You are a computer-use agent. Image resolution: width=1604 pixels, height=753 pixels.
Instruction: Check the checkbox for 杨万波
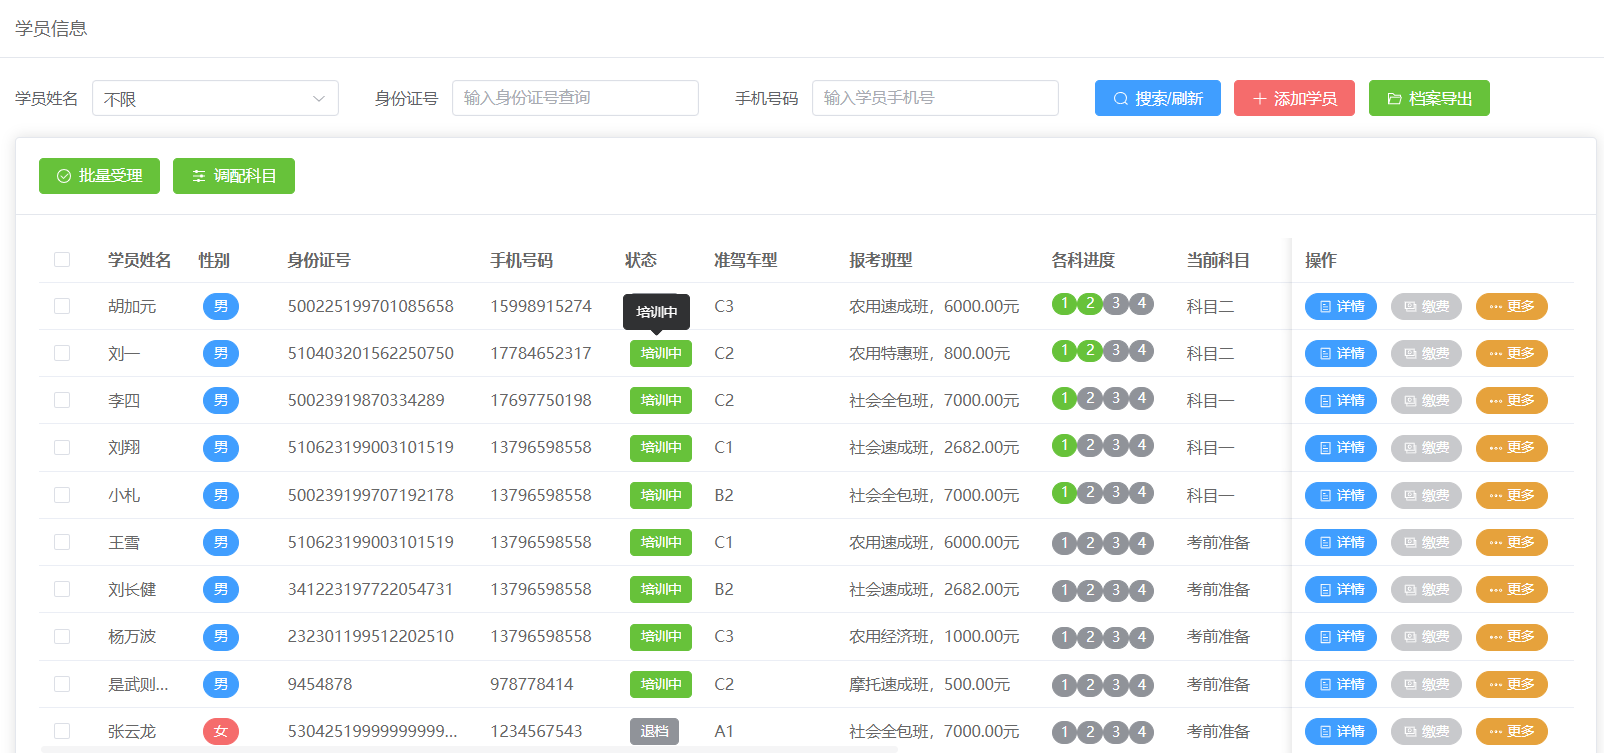62,636
